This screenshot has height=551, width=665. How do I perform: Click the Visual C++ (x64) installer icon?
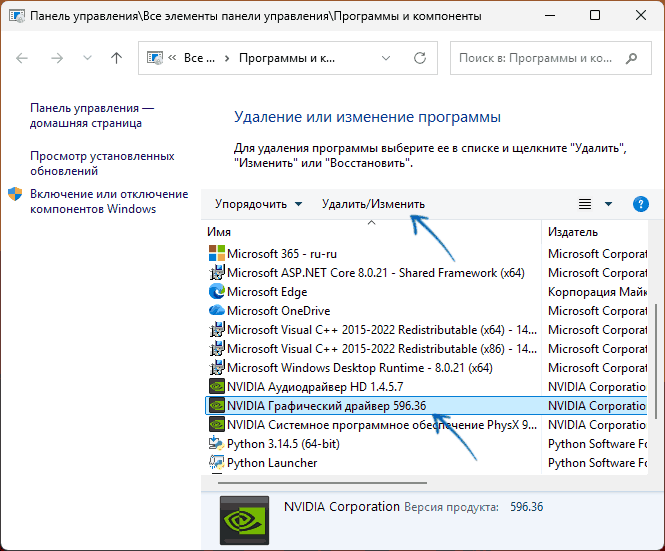(x=217, y=330)
